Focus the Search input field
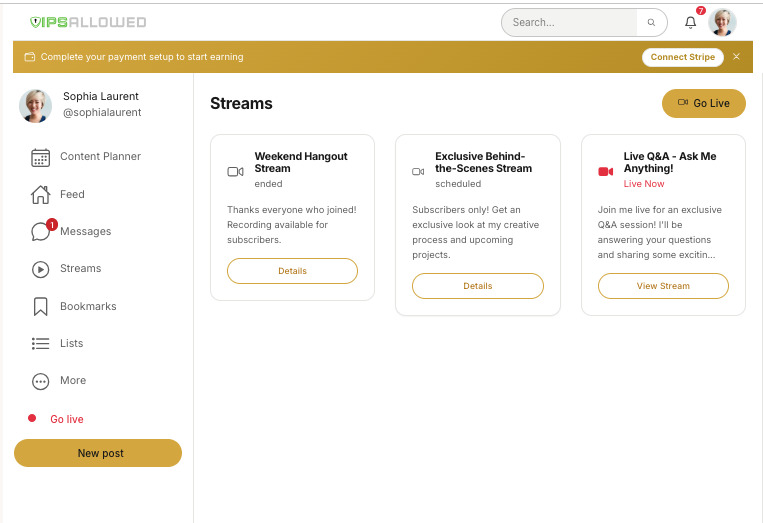763x523 pixels. [x=570, y=23]
